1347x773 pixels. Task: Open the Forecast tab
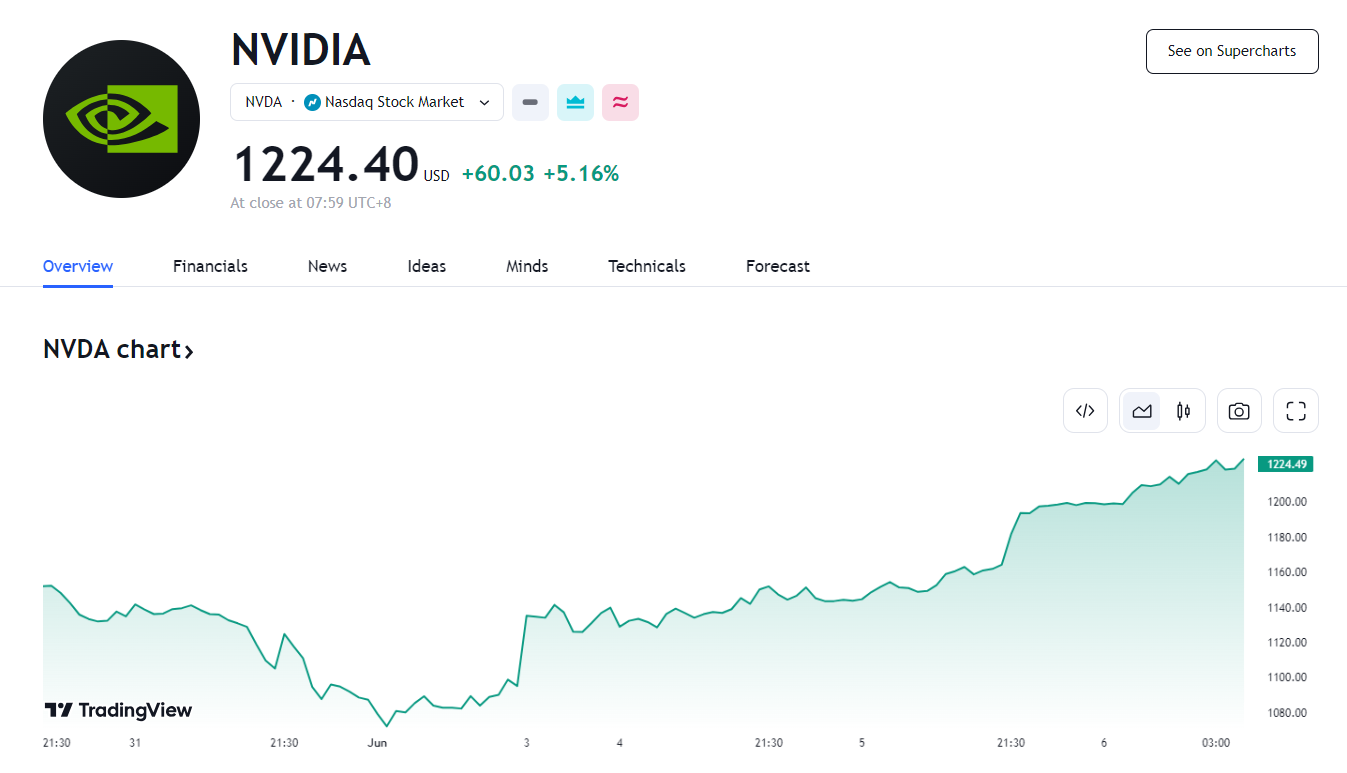click(777, 266)
